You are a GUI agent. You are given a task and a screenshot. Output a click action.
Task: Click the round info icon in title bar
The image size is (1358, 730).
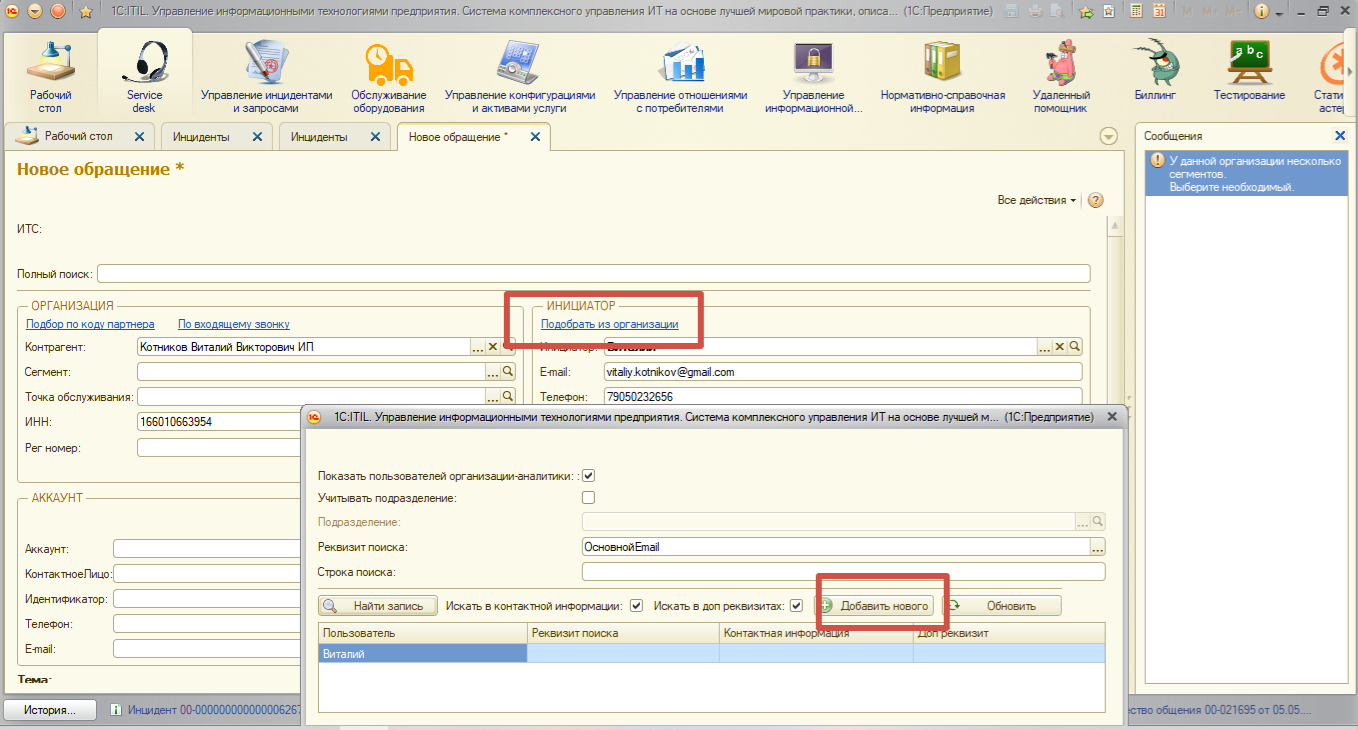(1261, 11)
